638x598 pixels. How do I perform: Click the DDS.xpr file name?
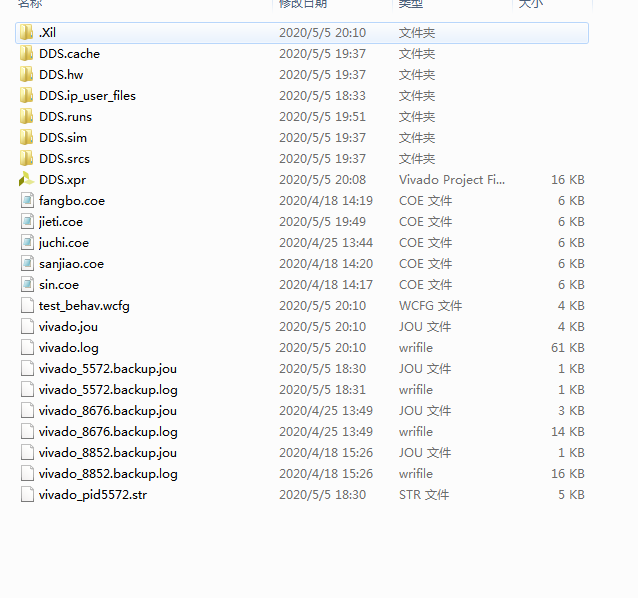point(63,179)
